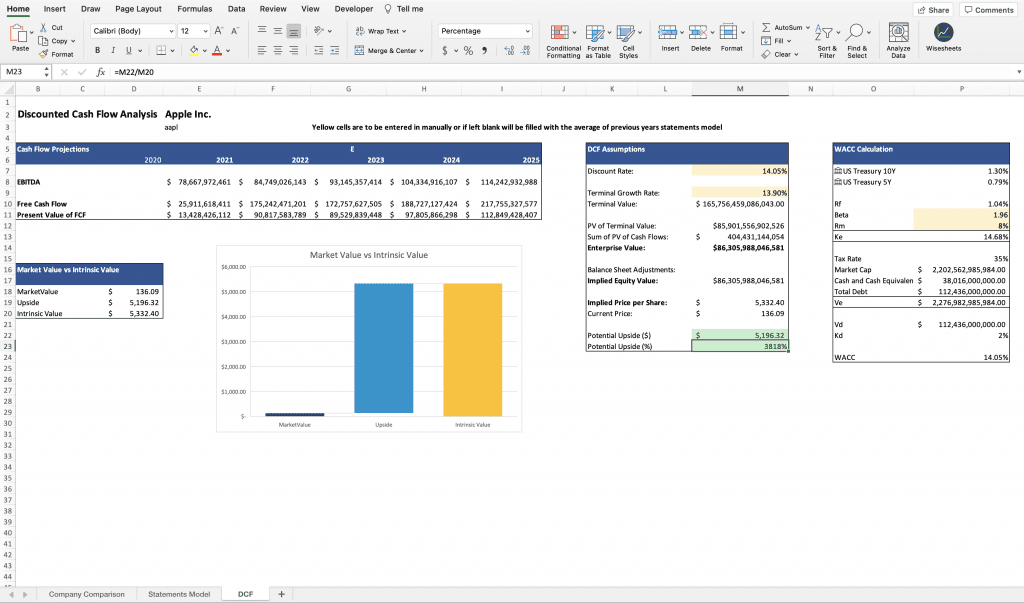Decrease the decimal places
Viewport: 1024px width, 603px height.
pyautogui.click(x=526, y=50)
